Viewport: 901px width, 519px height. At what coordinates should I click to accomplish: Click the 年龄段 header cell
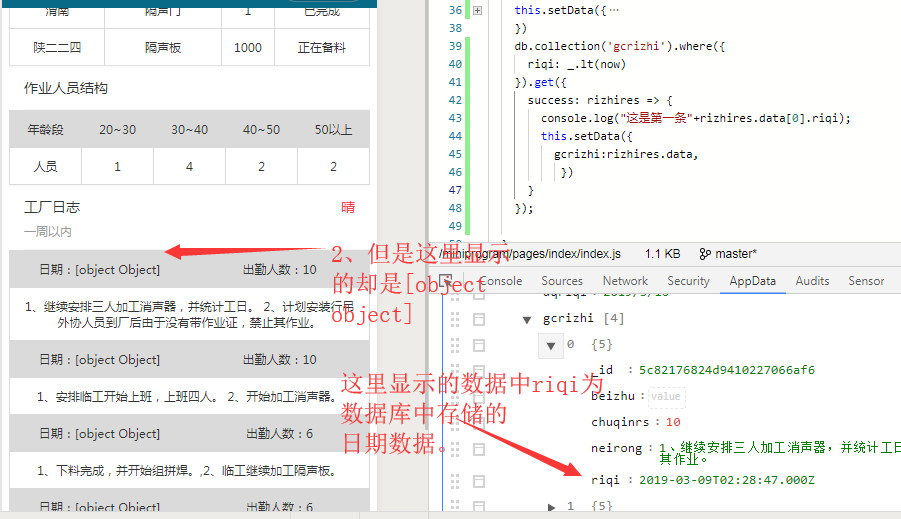45,129
